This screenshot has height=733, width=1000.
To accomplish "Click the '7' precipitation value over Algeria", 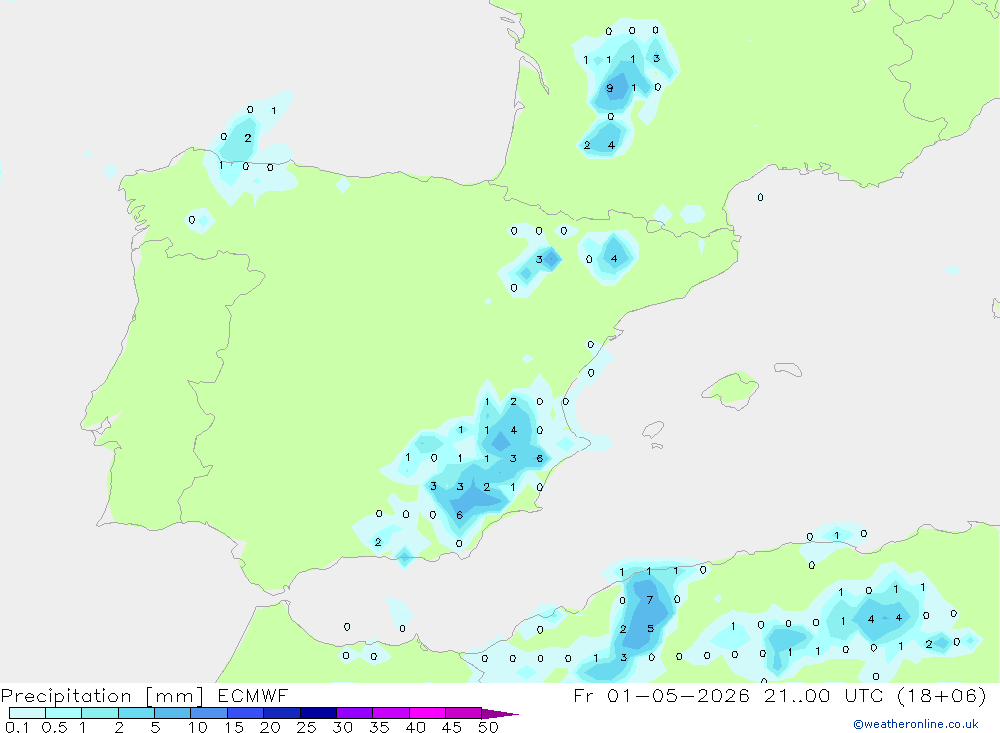I will [x=650, y=600].
